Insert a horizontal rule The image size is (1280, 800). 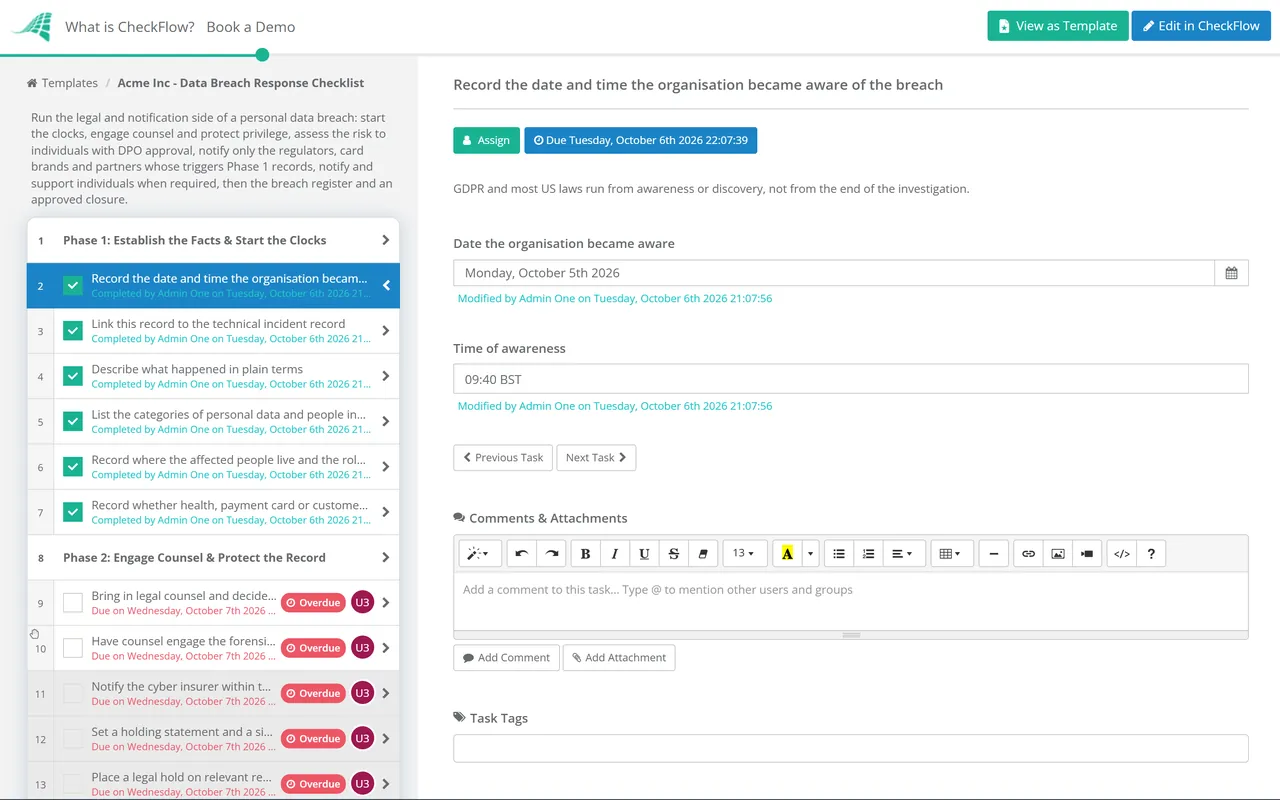click(x=993, y=554)
